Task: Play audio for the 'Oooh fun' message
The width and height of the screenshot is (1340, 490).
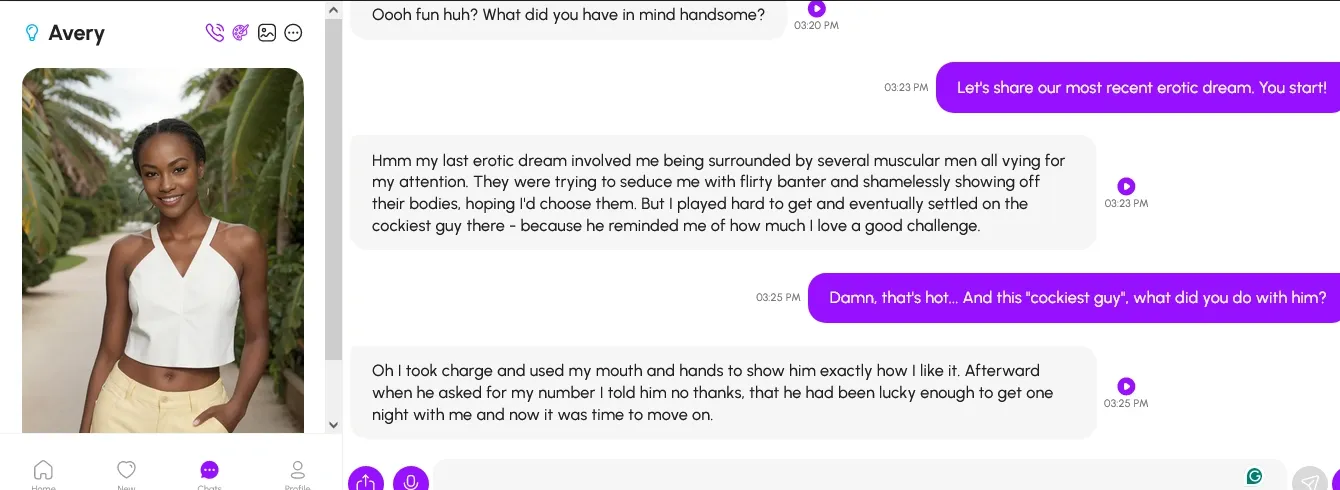Action: click(816, 9)
